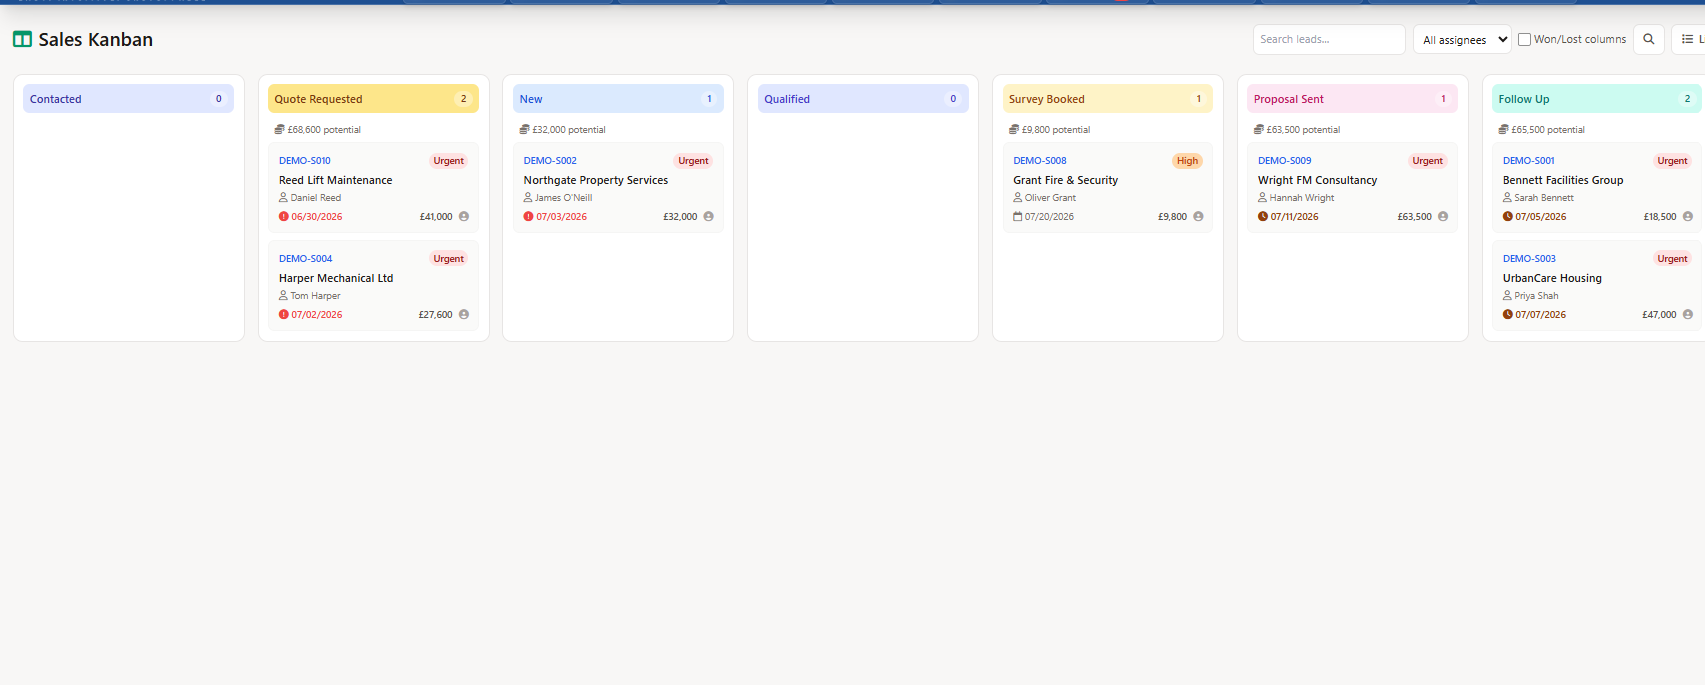Click clock icon beside 07/07/2026

pos(1508,314)
